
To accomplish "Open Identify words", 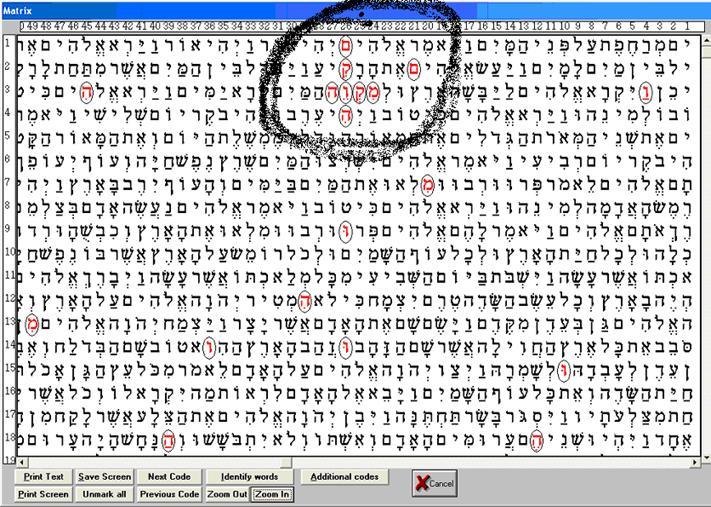I will tap(250, 477).
